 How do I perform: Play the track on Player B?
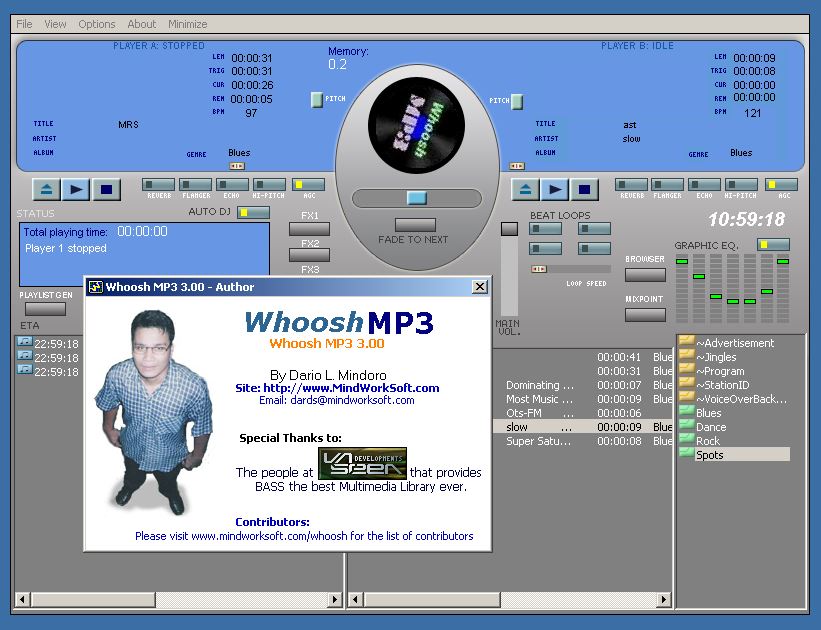pyautogui.click(x=555, y=190)
